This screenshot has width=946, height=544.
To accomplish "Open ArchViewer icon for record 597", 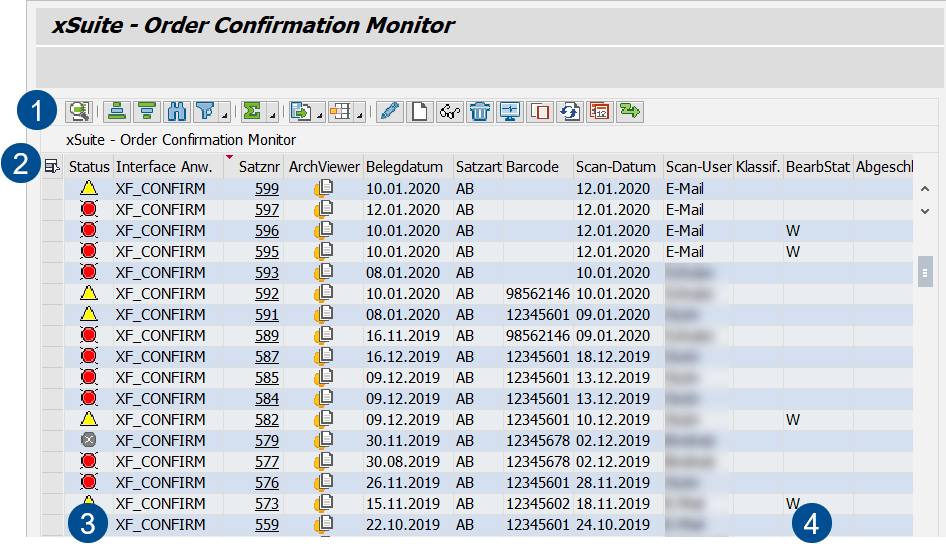I will [324, 210].
